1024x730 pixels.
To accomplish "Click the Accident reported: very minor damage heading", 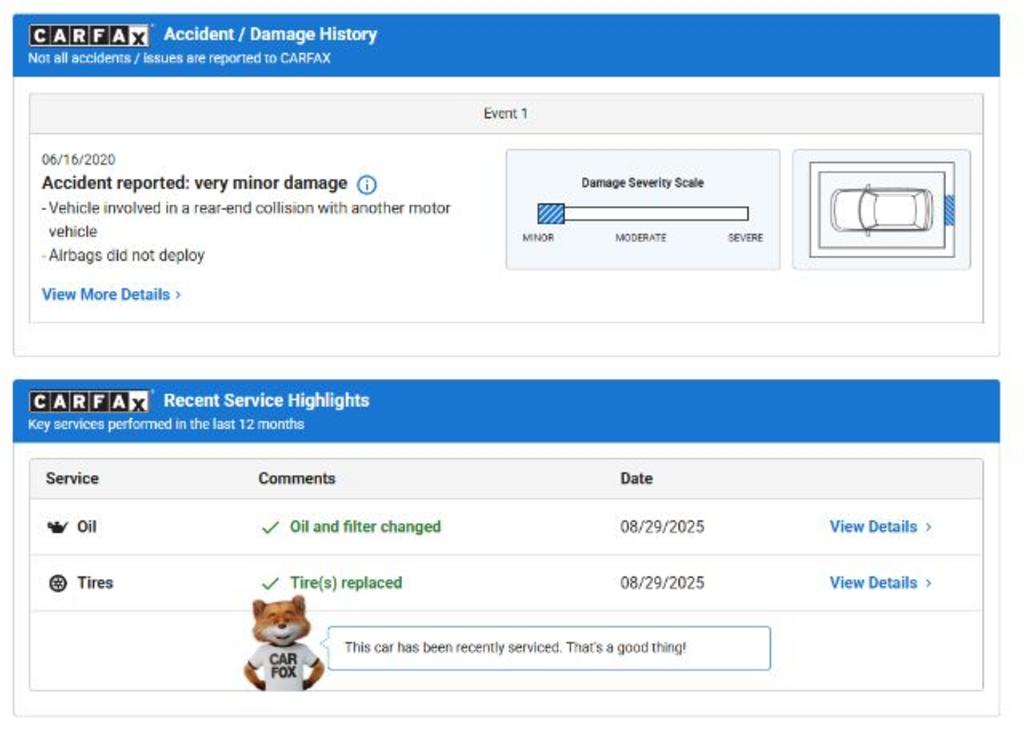I will (195, 183).
